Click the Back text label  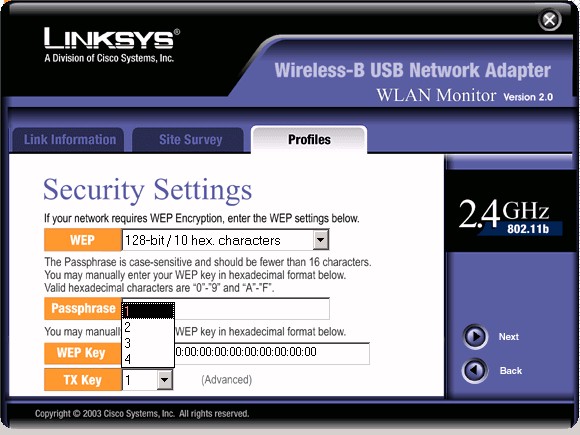(510, 371)
